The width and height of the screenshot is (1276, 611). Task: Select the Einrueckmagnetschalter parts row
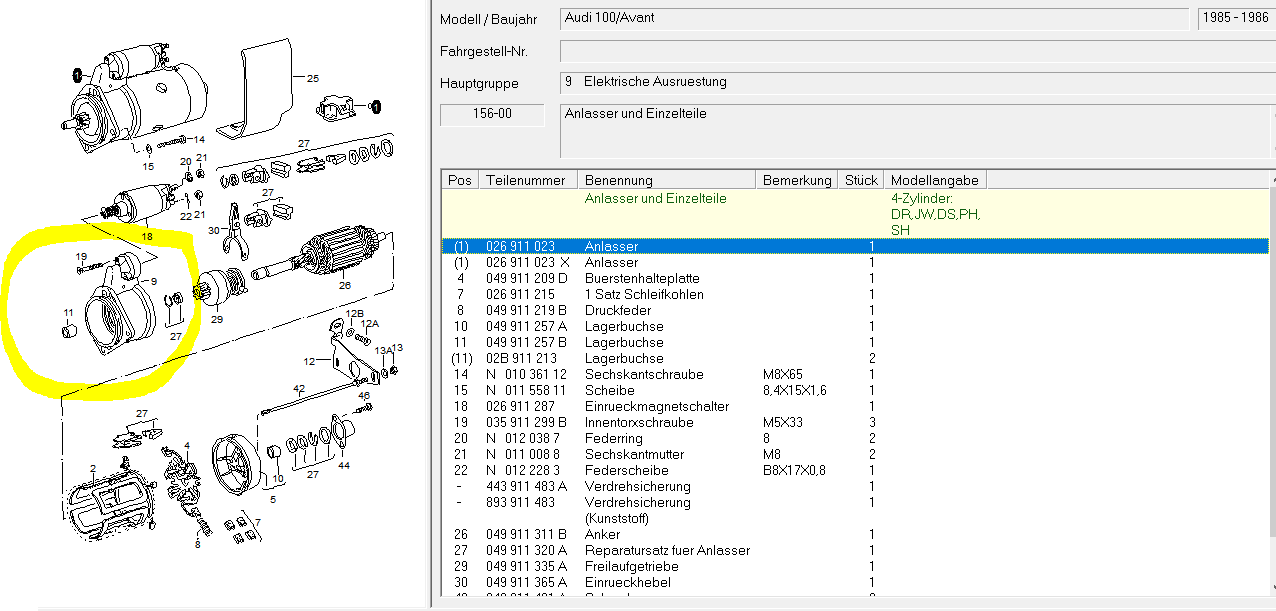tap(655, 406)
